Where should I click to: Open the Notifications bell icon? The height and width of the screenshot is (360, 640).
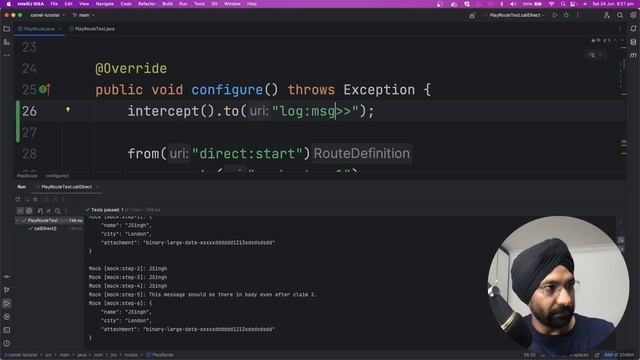633,29
